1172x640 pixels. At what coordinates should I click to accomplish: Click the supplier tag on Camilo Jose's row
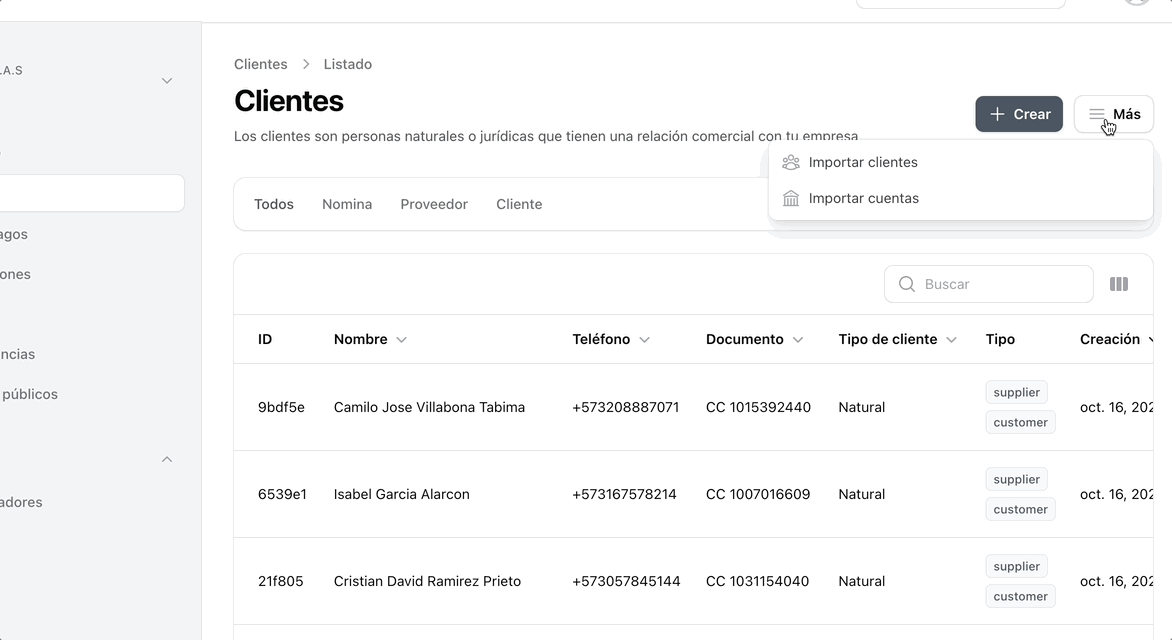pyautogui.click(x=1016, y=392)
